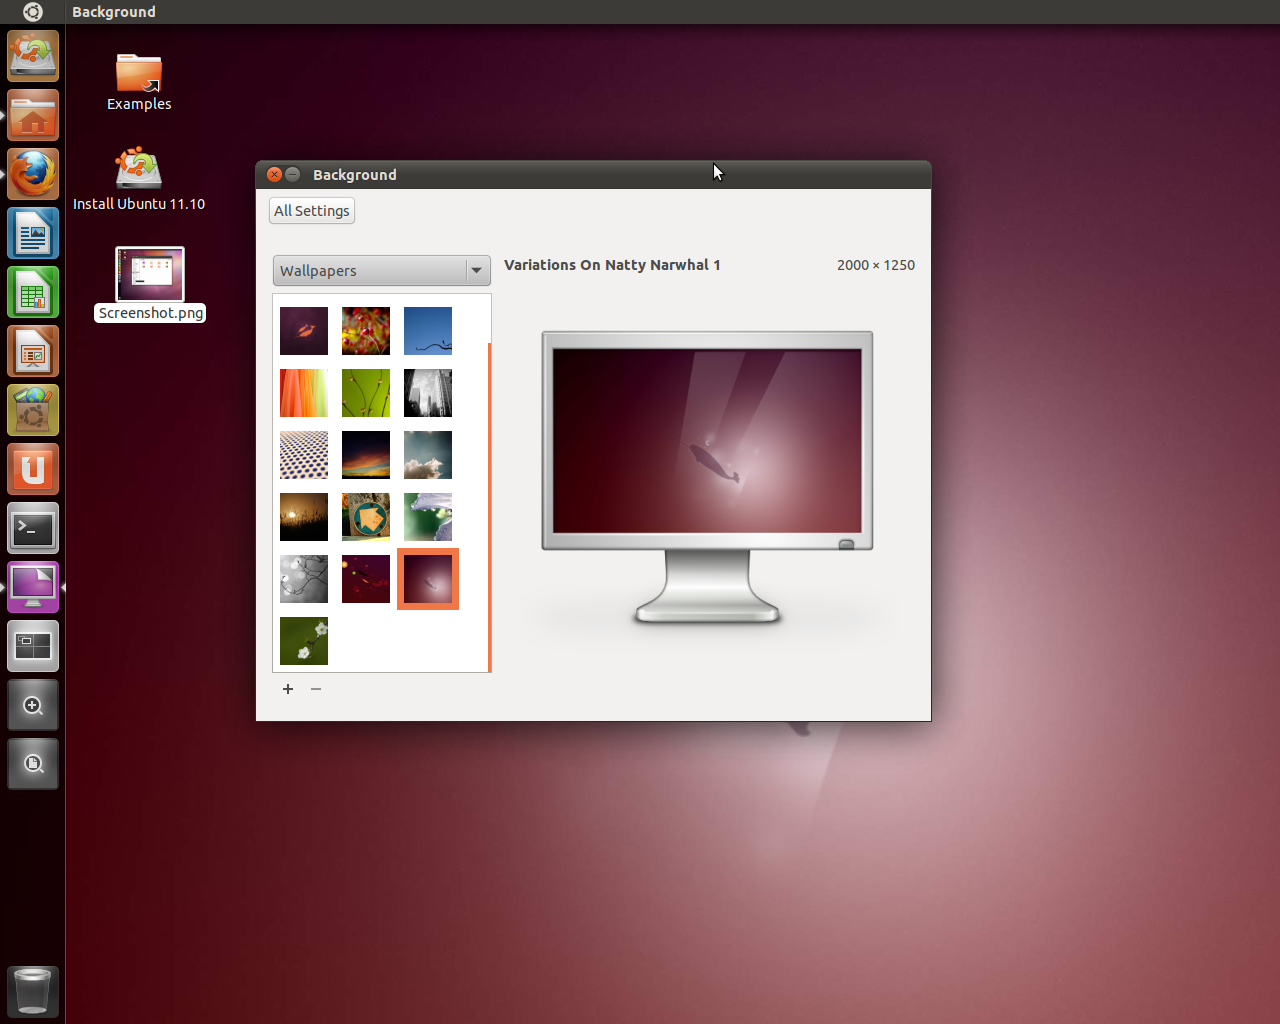Open LibreOffice Calc from launcher

(x=33, y=292)
